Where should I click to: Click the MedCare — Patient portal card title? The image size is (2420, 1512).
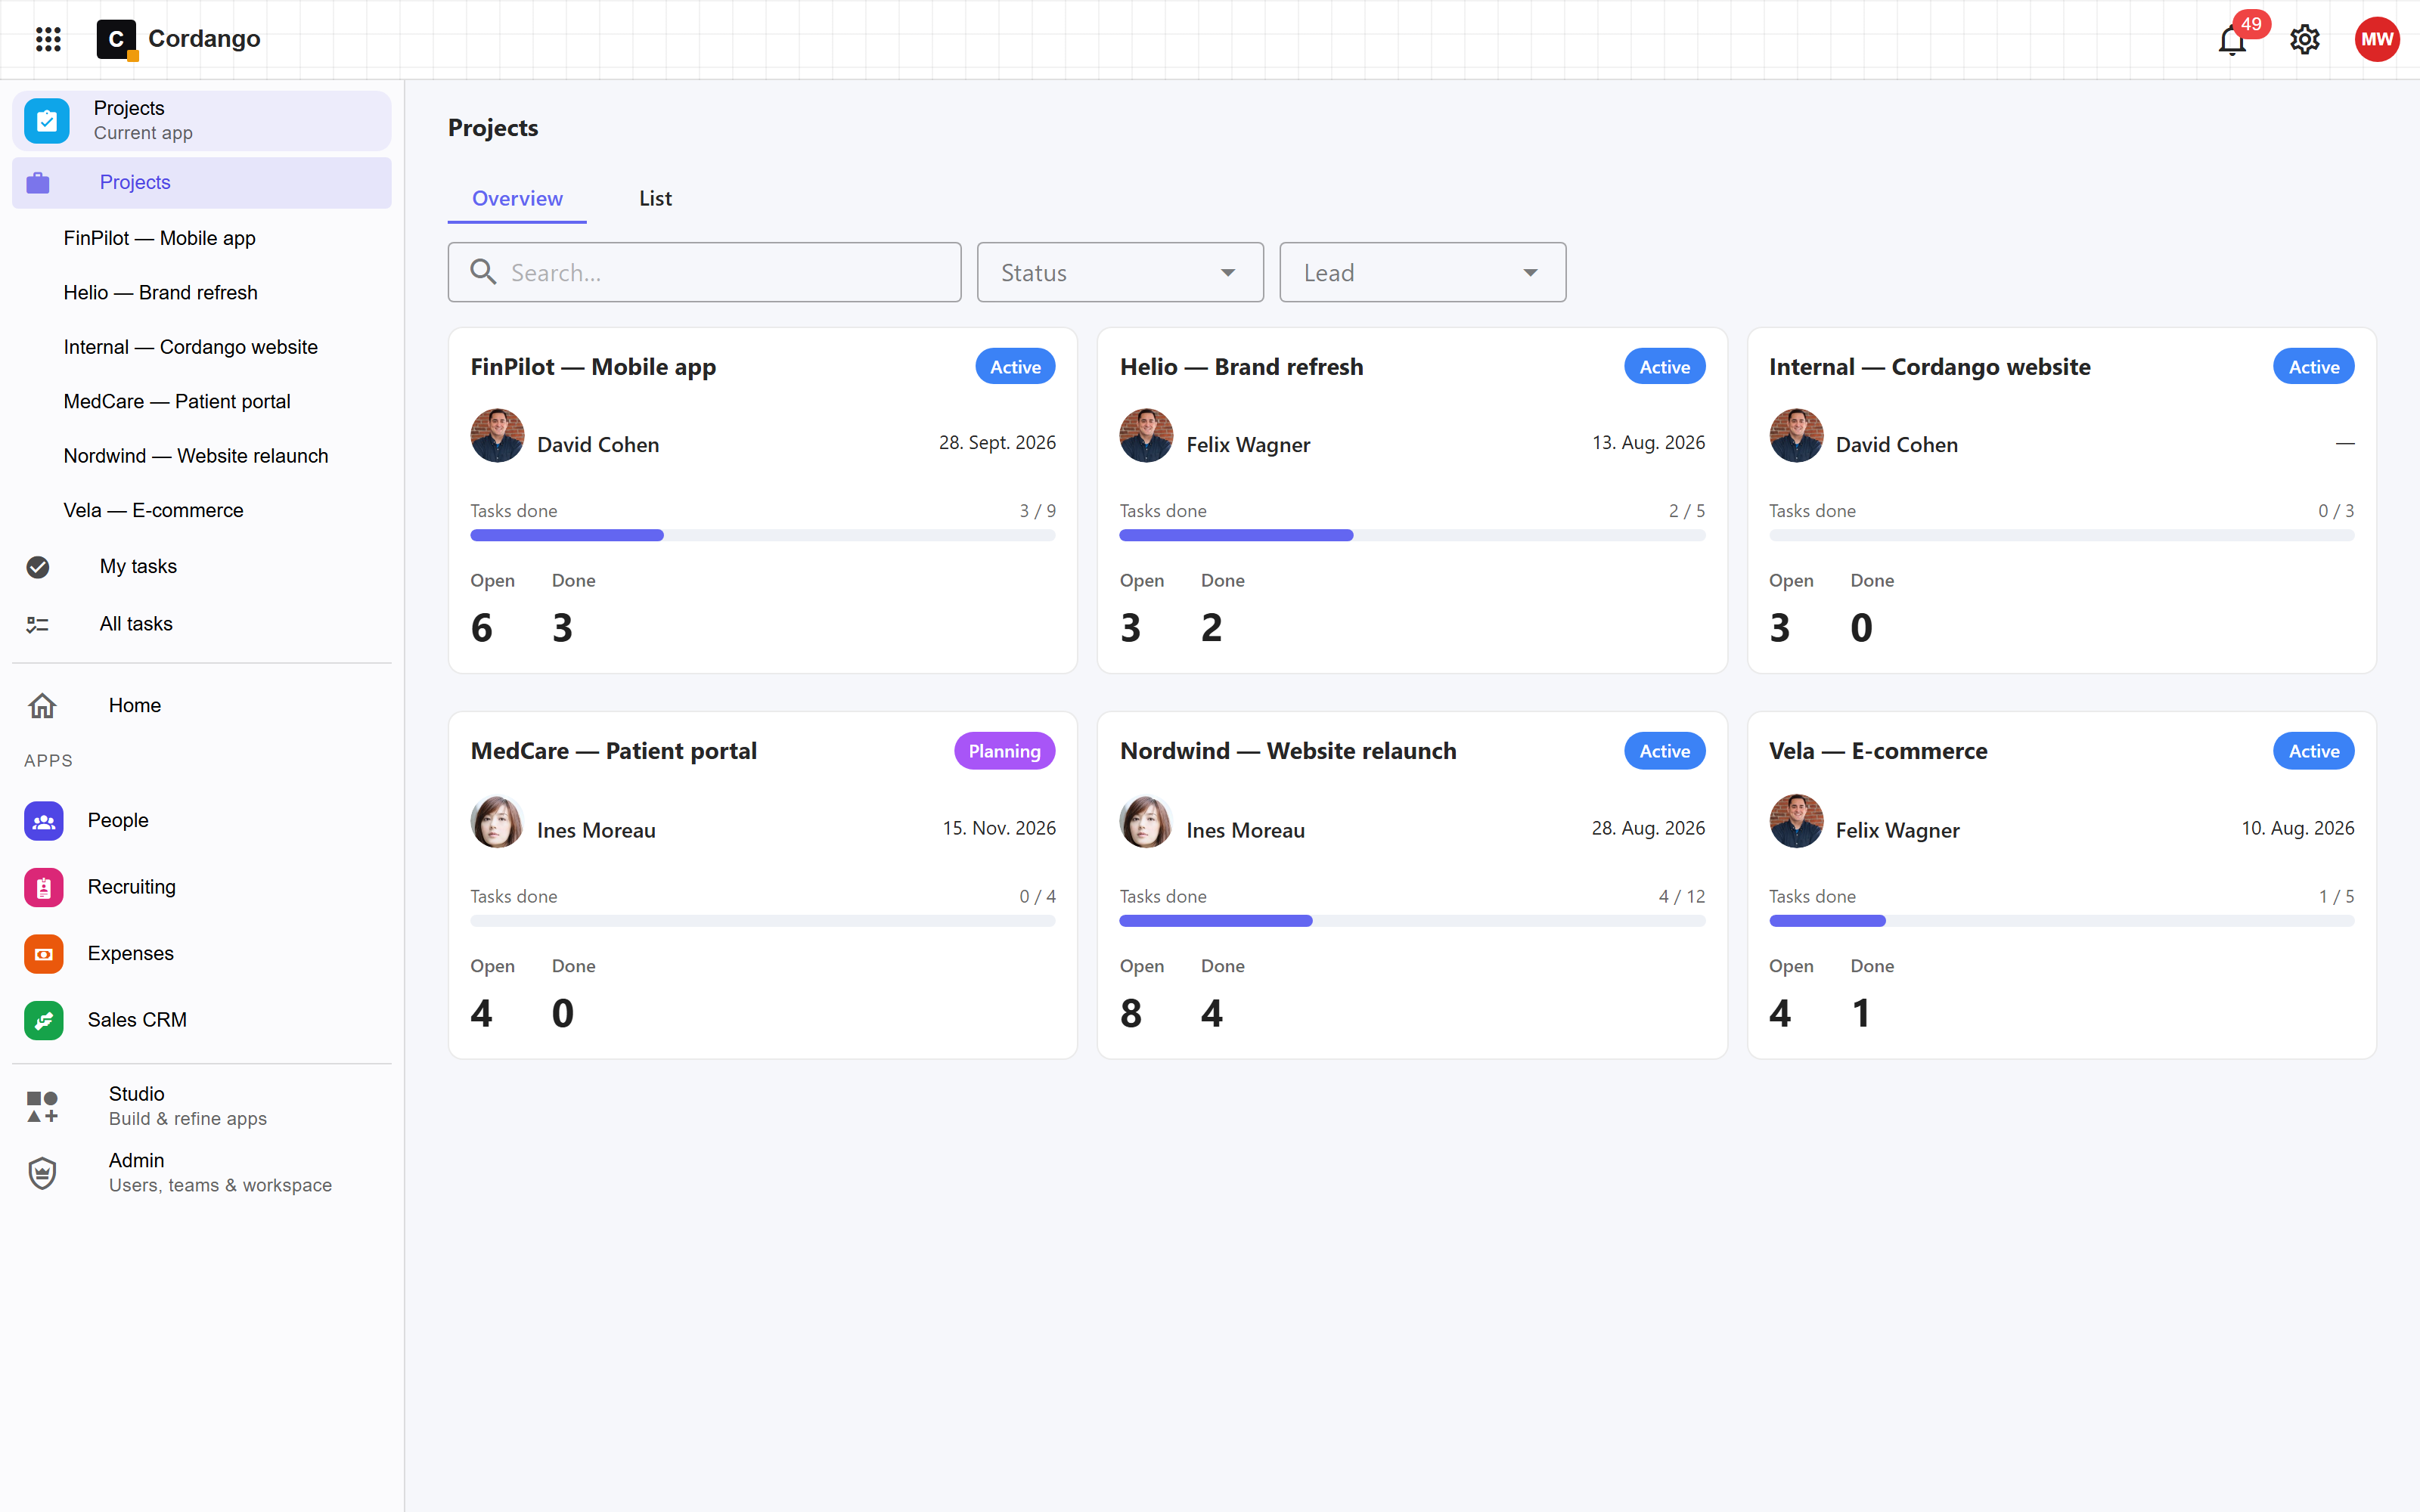point(613,751)
